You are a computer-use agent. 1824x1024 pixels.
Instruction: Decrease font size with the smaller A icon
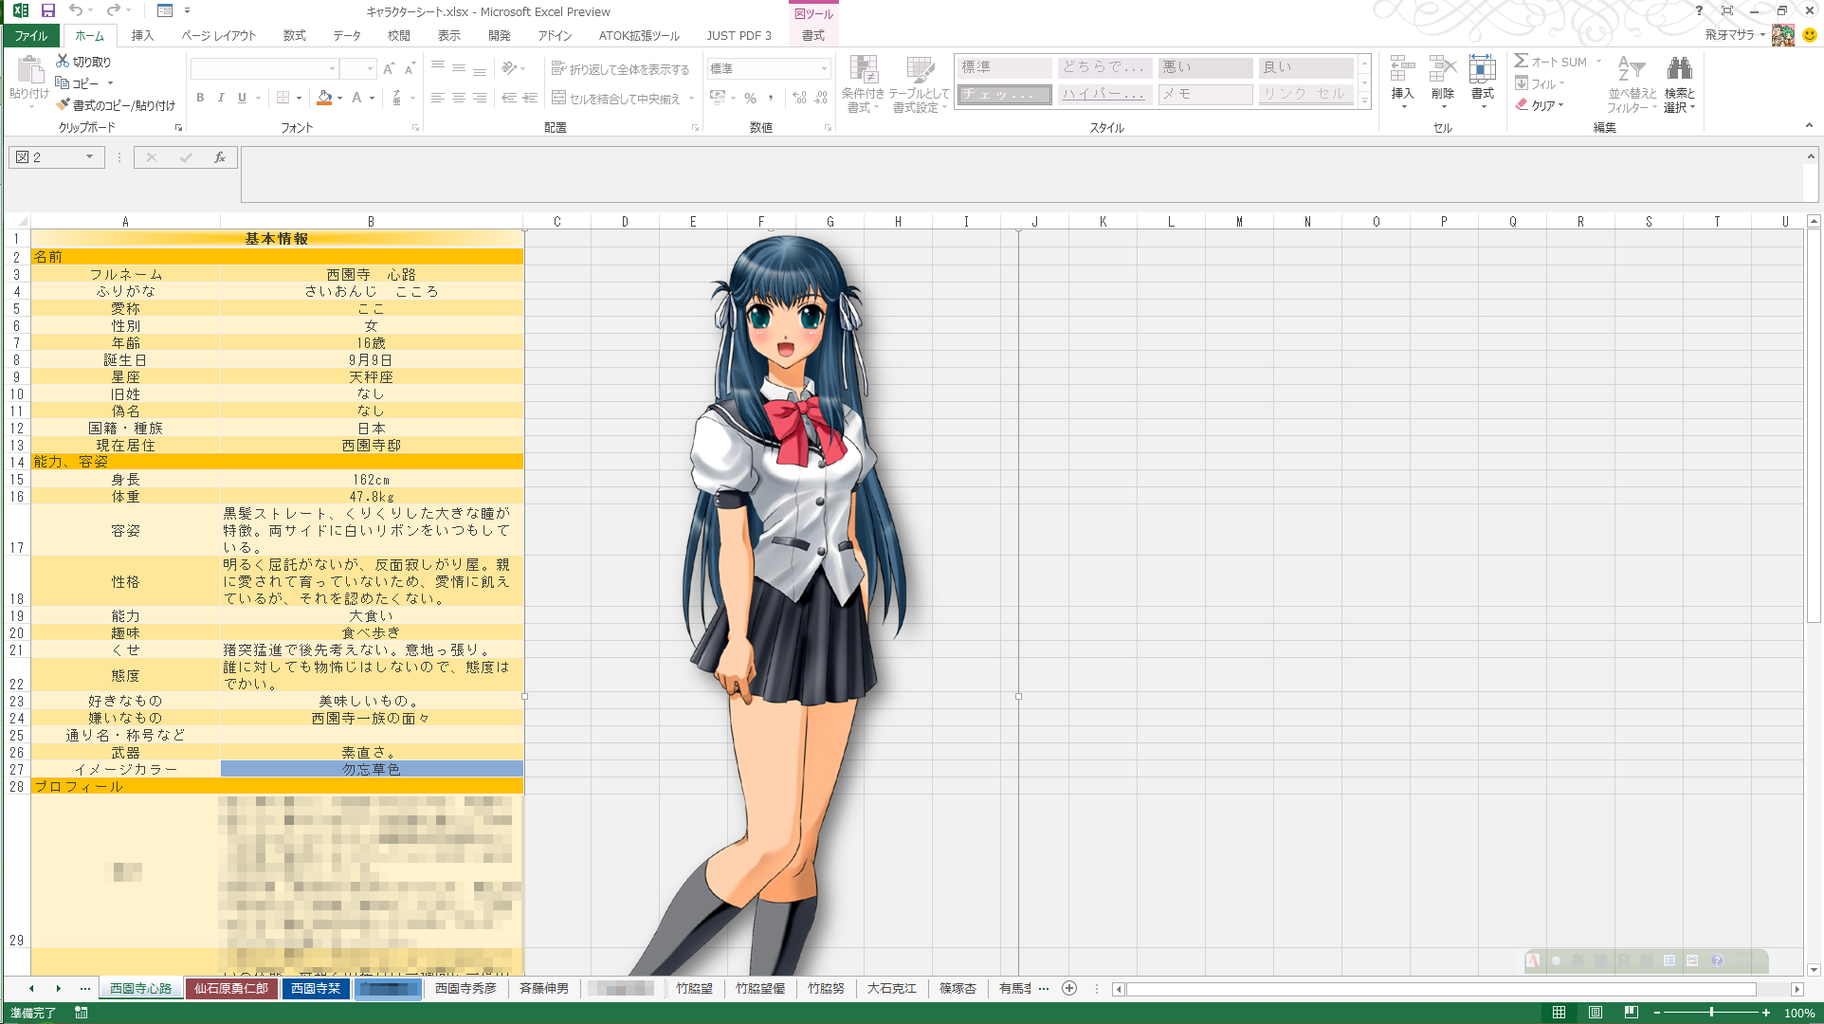(409, 69)
